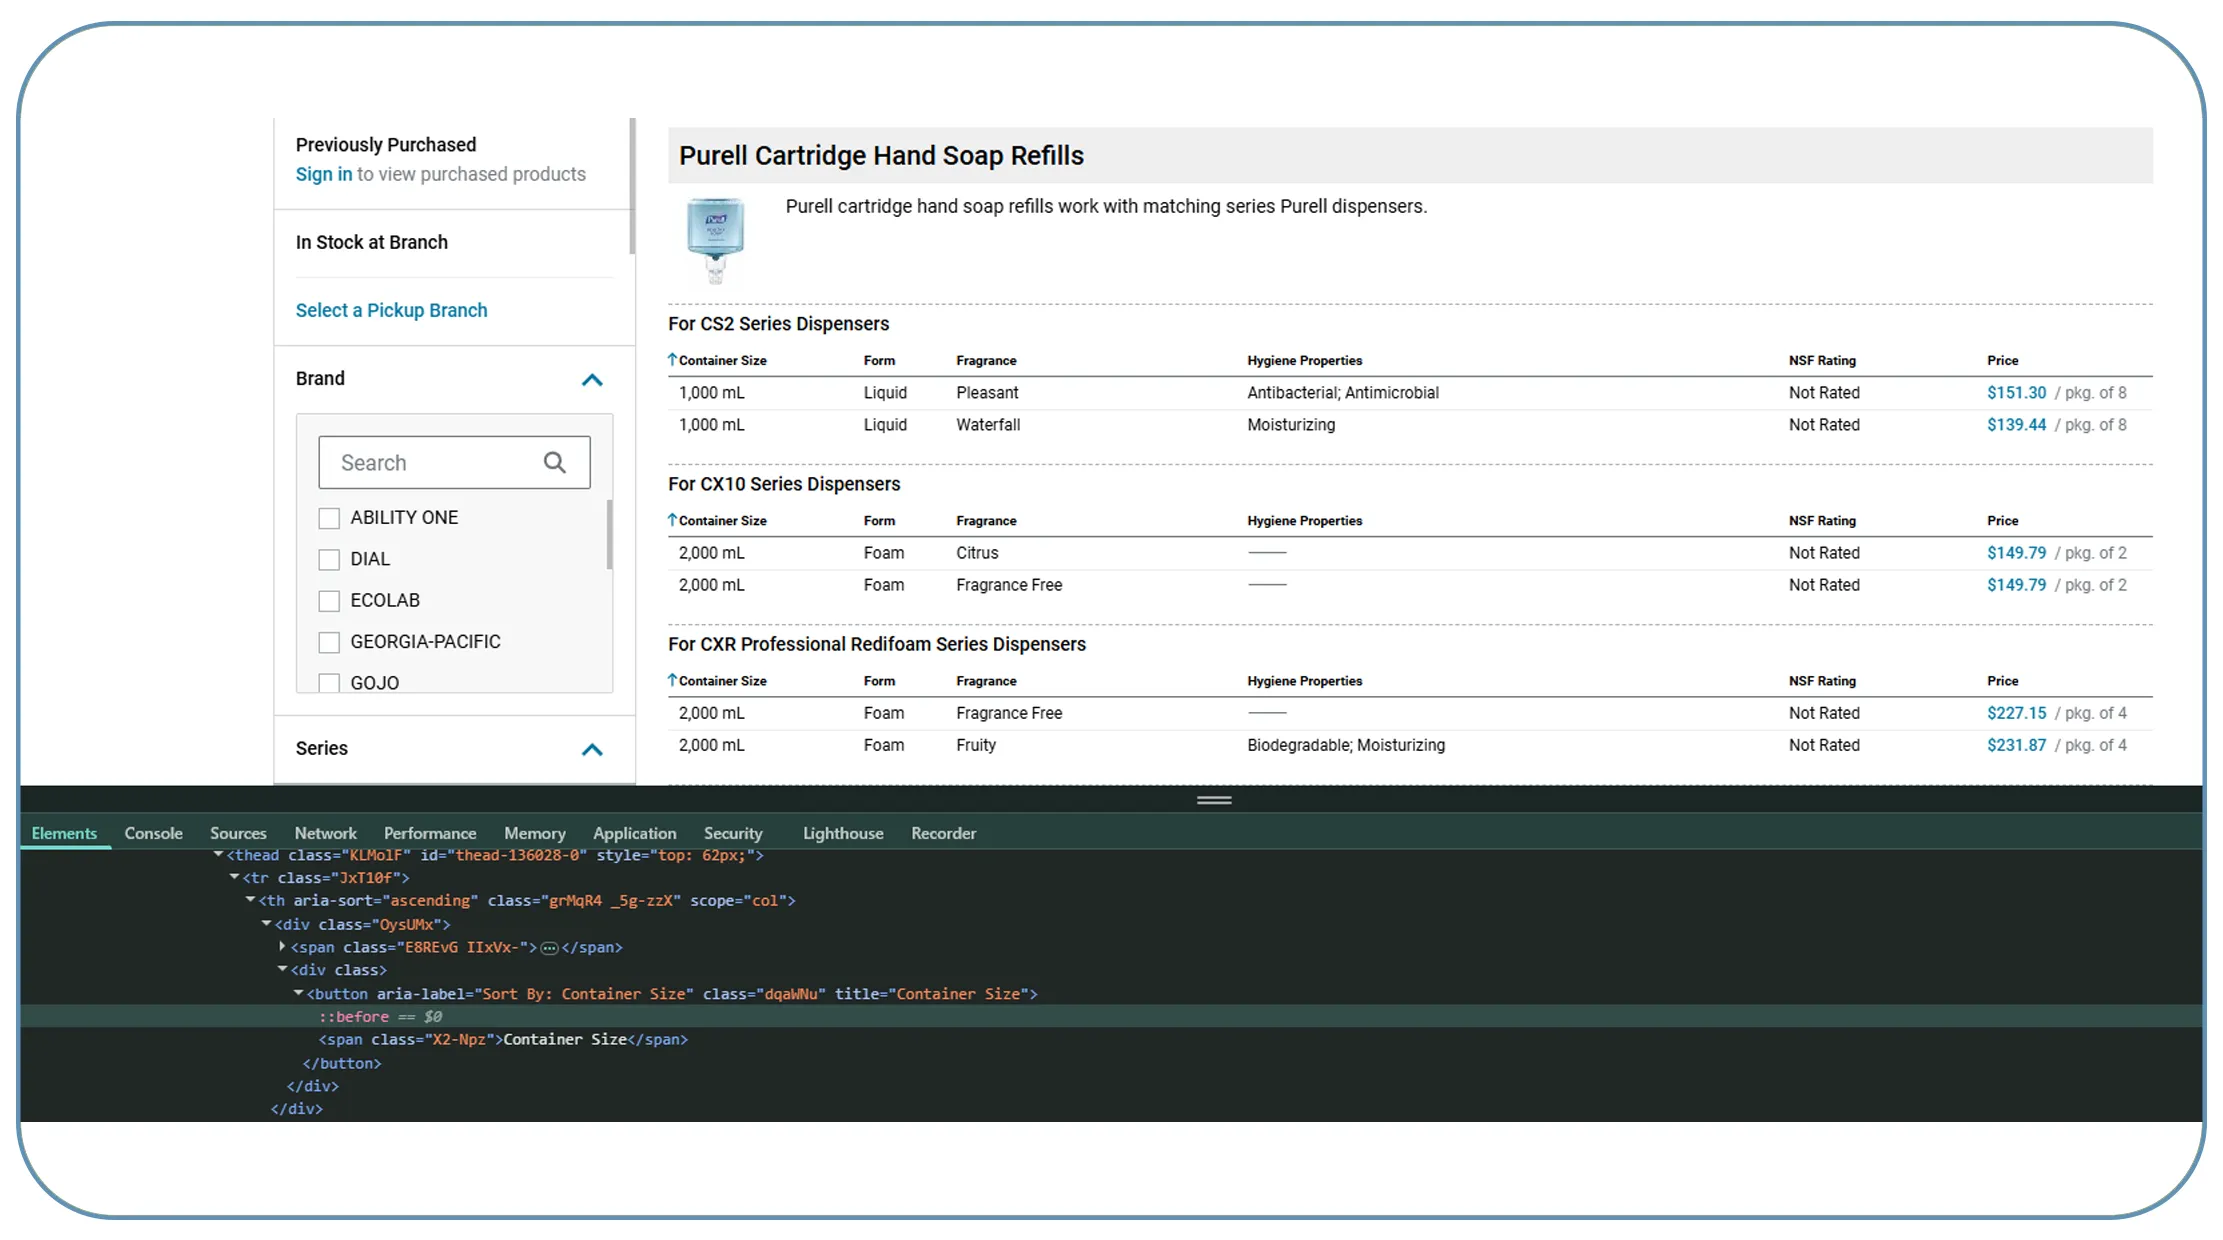Screen dimensions: 2223x1240
Task: Open the $151.30 price link
Action: pyautogui.click(x=2016, y=393)
